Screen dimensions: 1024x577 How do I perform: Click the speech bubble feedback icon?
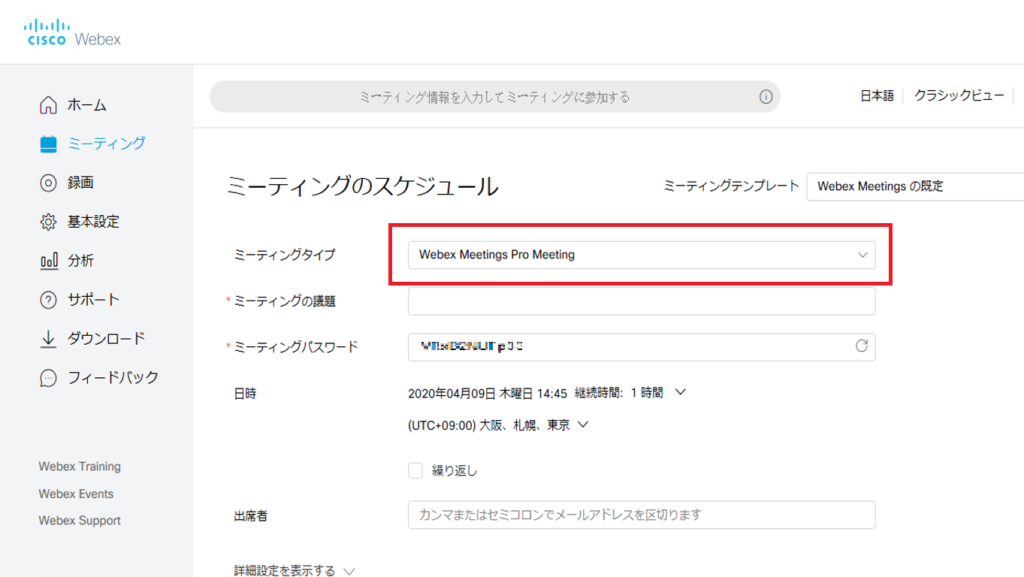tap(48, 378)
